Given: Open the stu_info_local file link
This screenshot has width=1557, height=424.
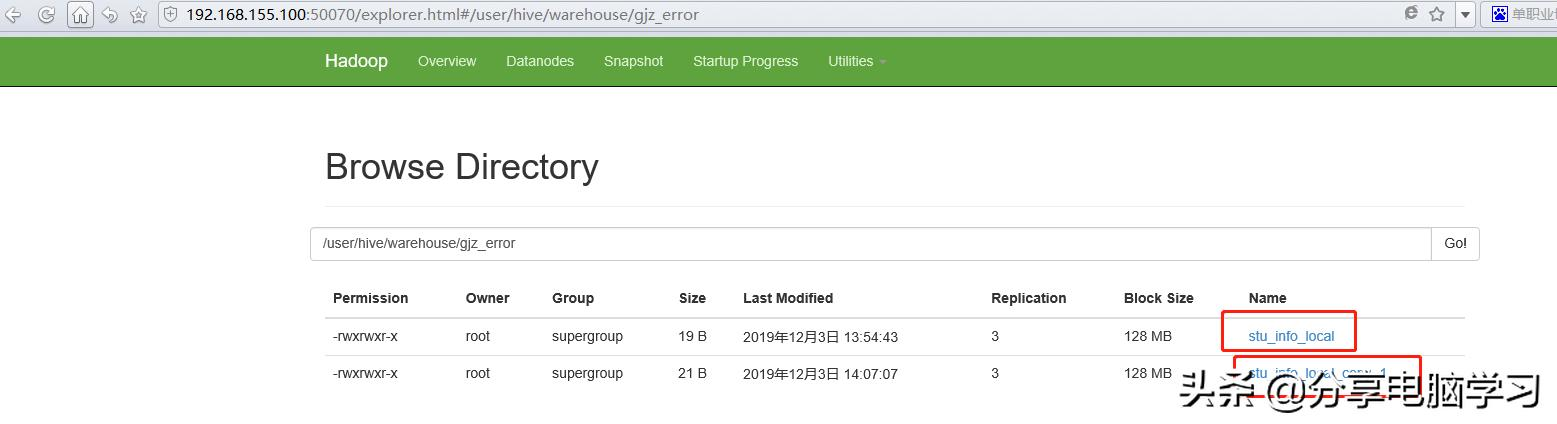Looking at the screenshot, I should (1291, 336).
